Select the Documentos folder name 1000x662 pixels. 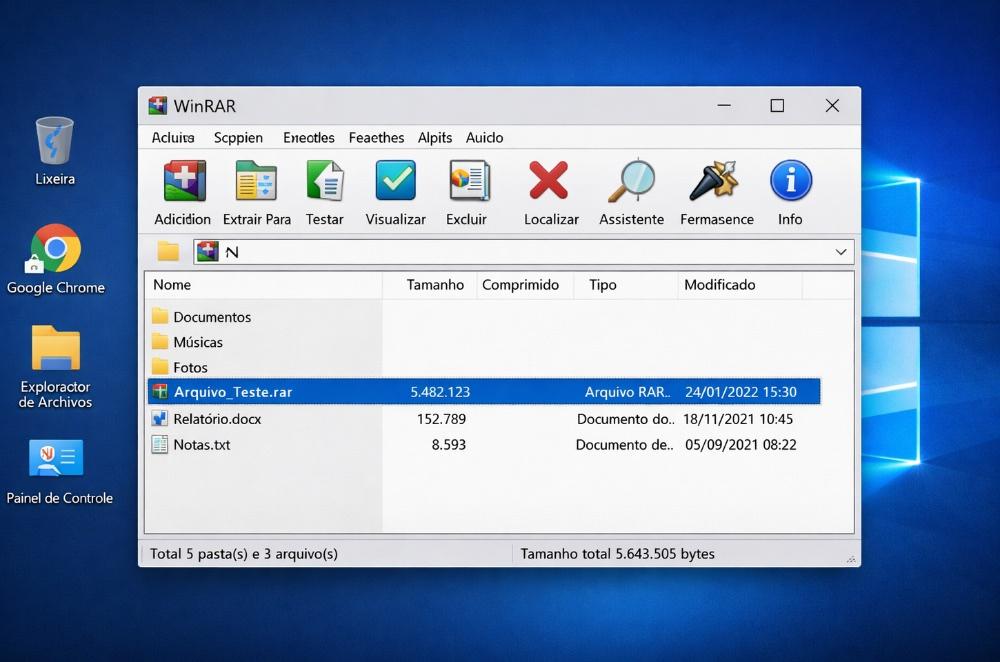click(x=212, y=317)
